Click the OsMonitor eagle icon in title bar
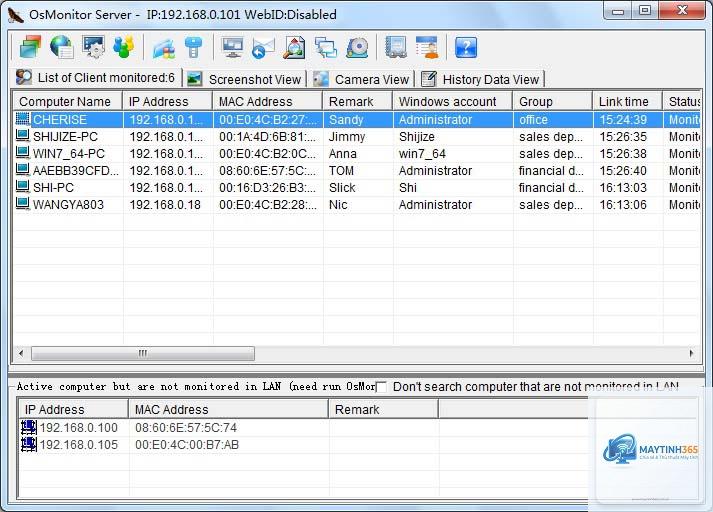 tap(16, 15)
